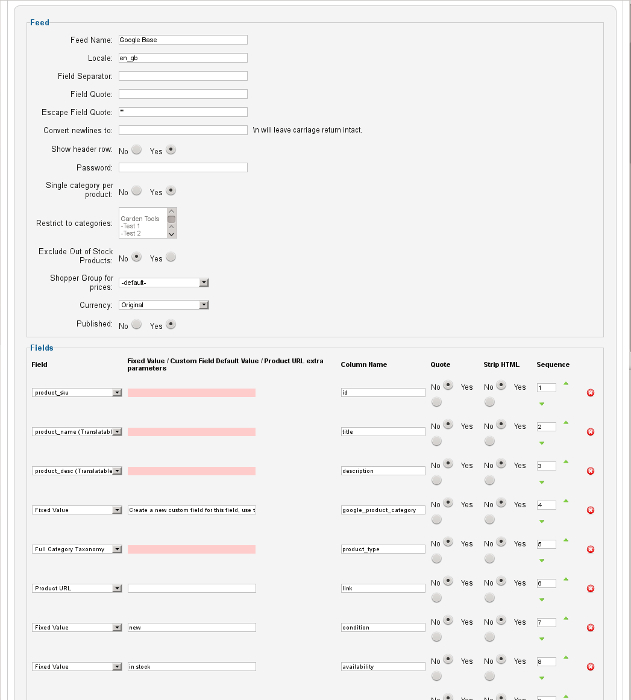The height and width of the screenshot is (700, 631).
Task: Open the Product URL field dropdown
Action: pos(77,588)
